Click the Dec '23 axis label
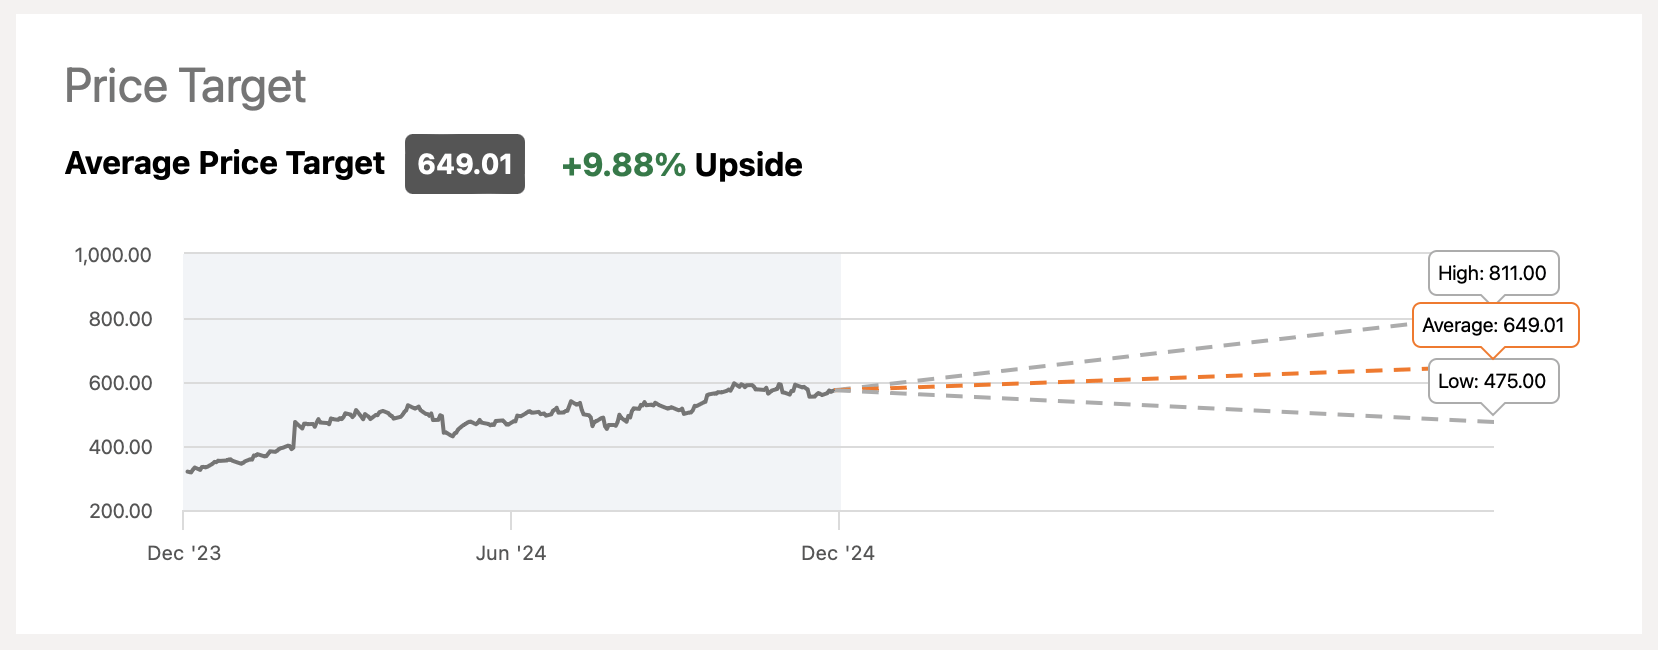Viewport: 1658px width, 650px height. [x=184, y=553]
